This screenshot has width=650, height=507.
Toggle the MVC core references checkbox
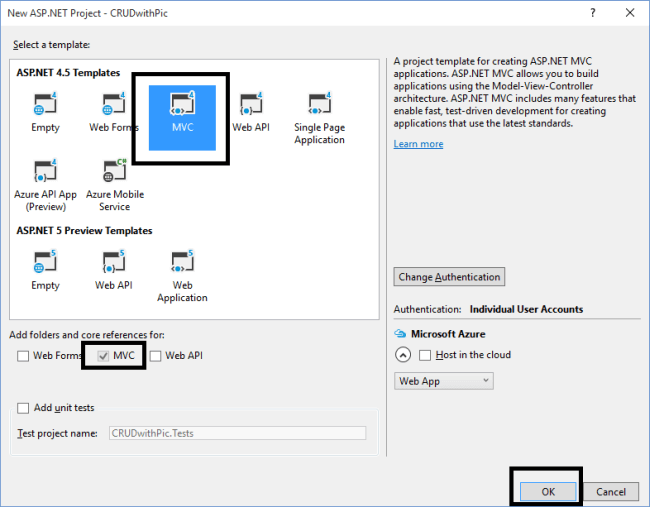coord(103,356)
